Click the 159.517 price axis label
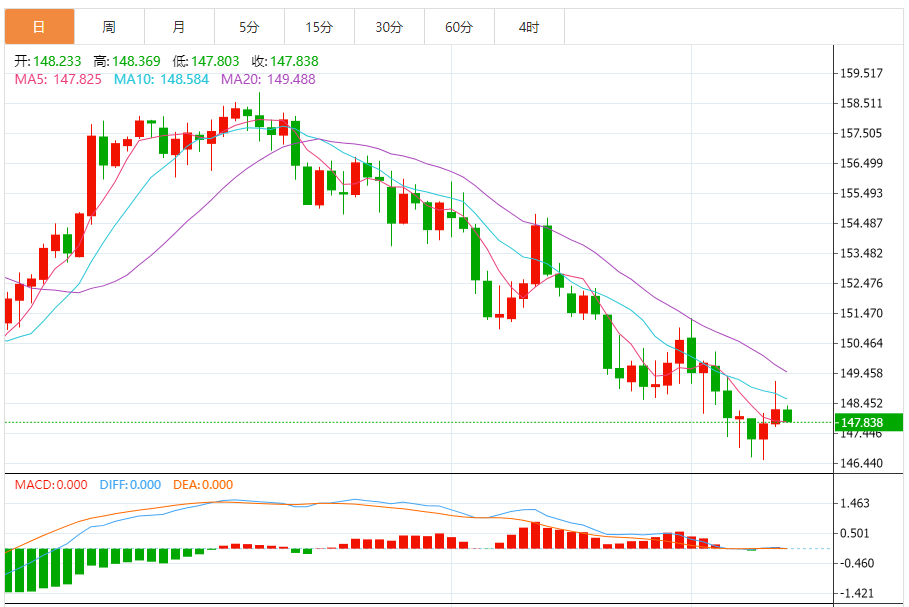Image resolution: width=909 pixels, height=607 pixels. pyautogui.click(x=861, y=73)
